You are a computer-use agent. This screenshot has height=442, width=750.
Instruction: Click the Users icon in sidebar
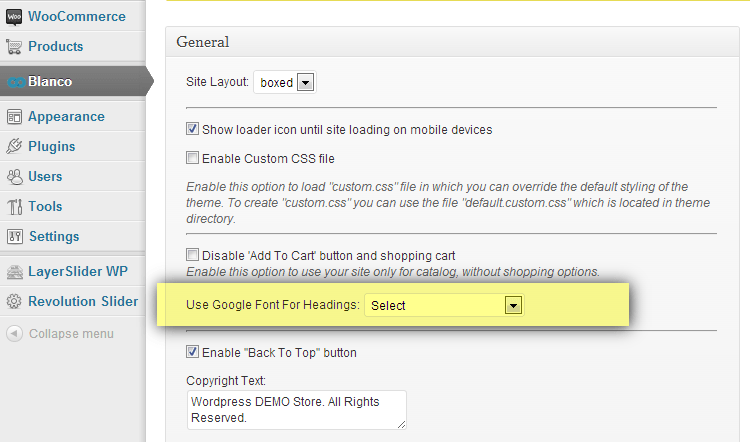(x=14, y=177)
